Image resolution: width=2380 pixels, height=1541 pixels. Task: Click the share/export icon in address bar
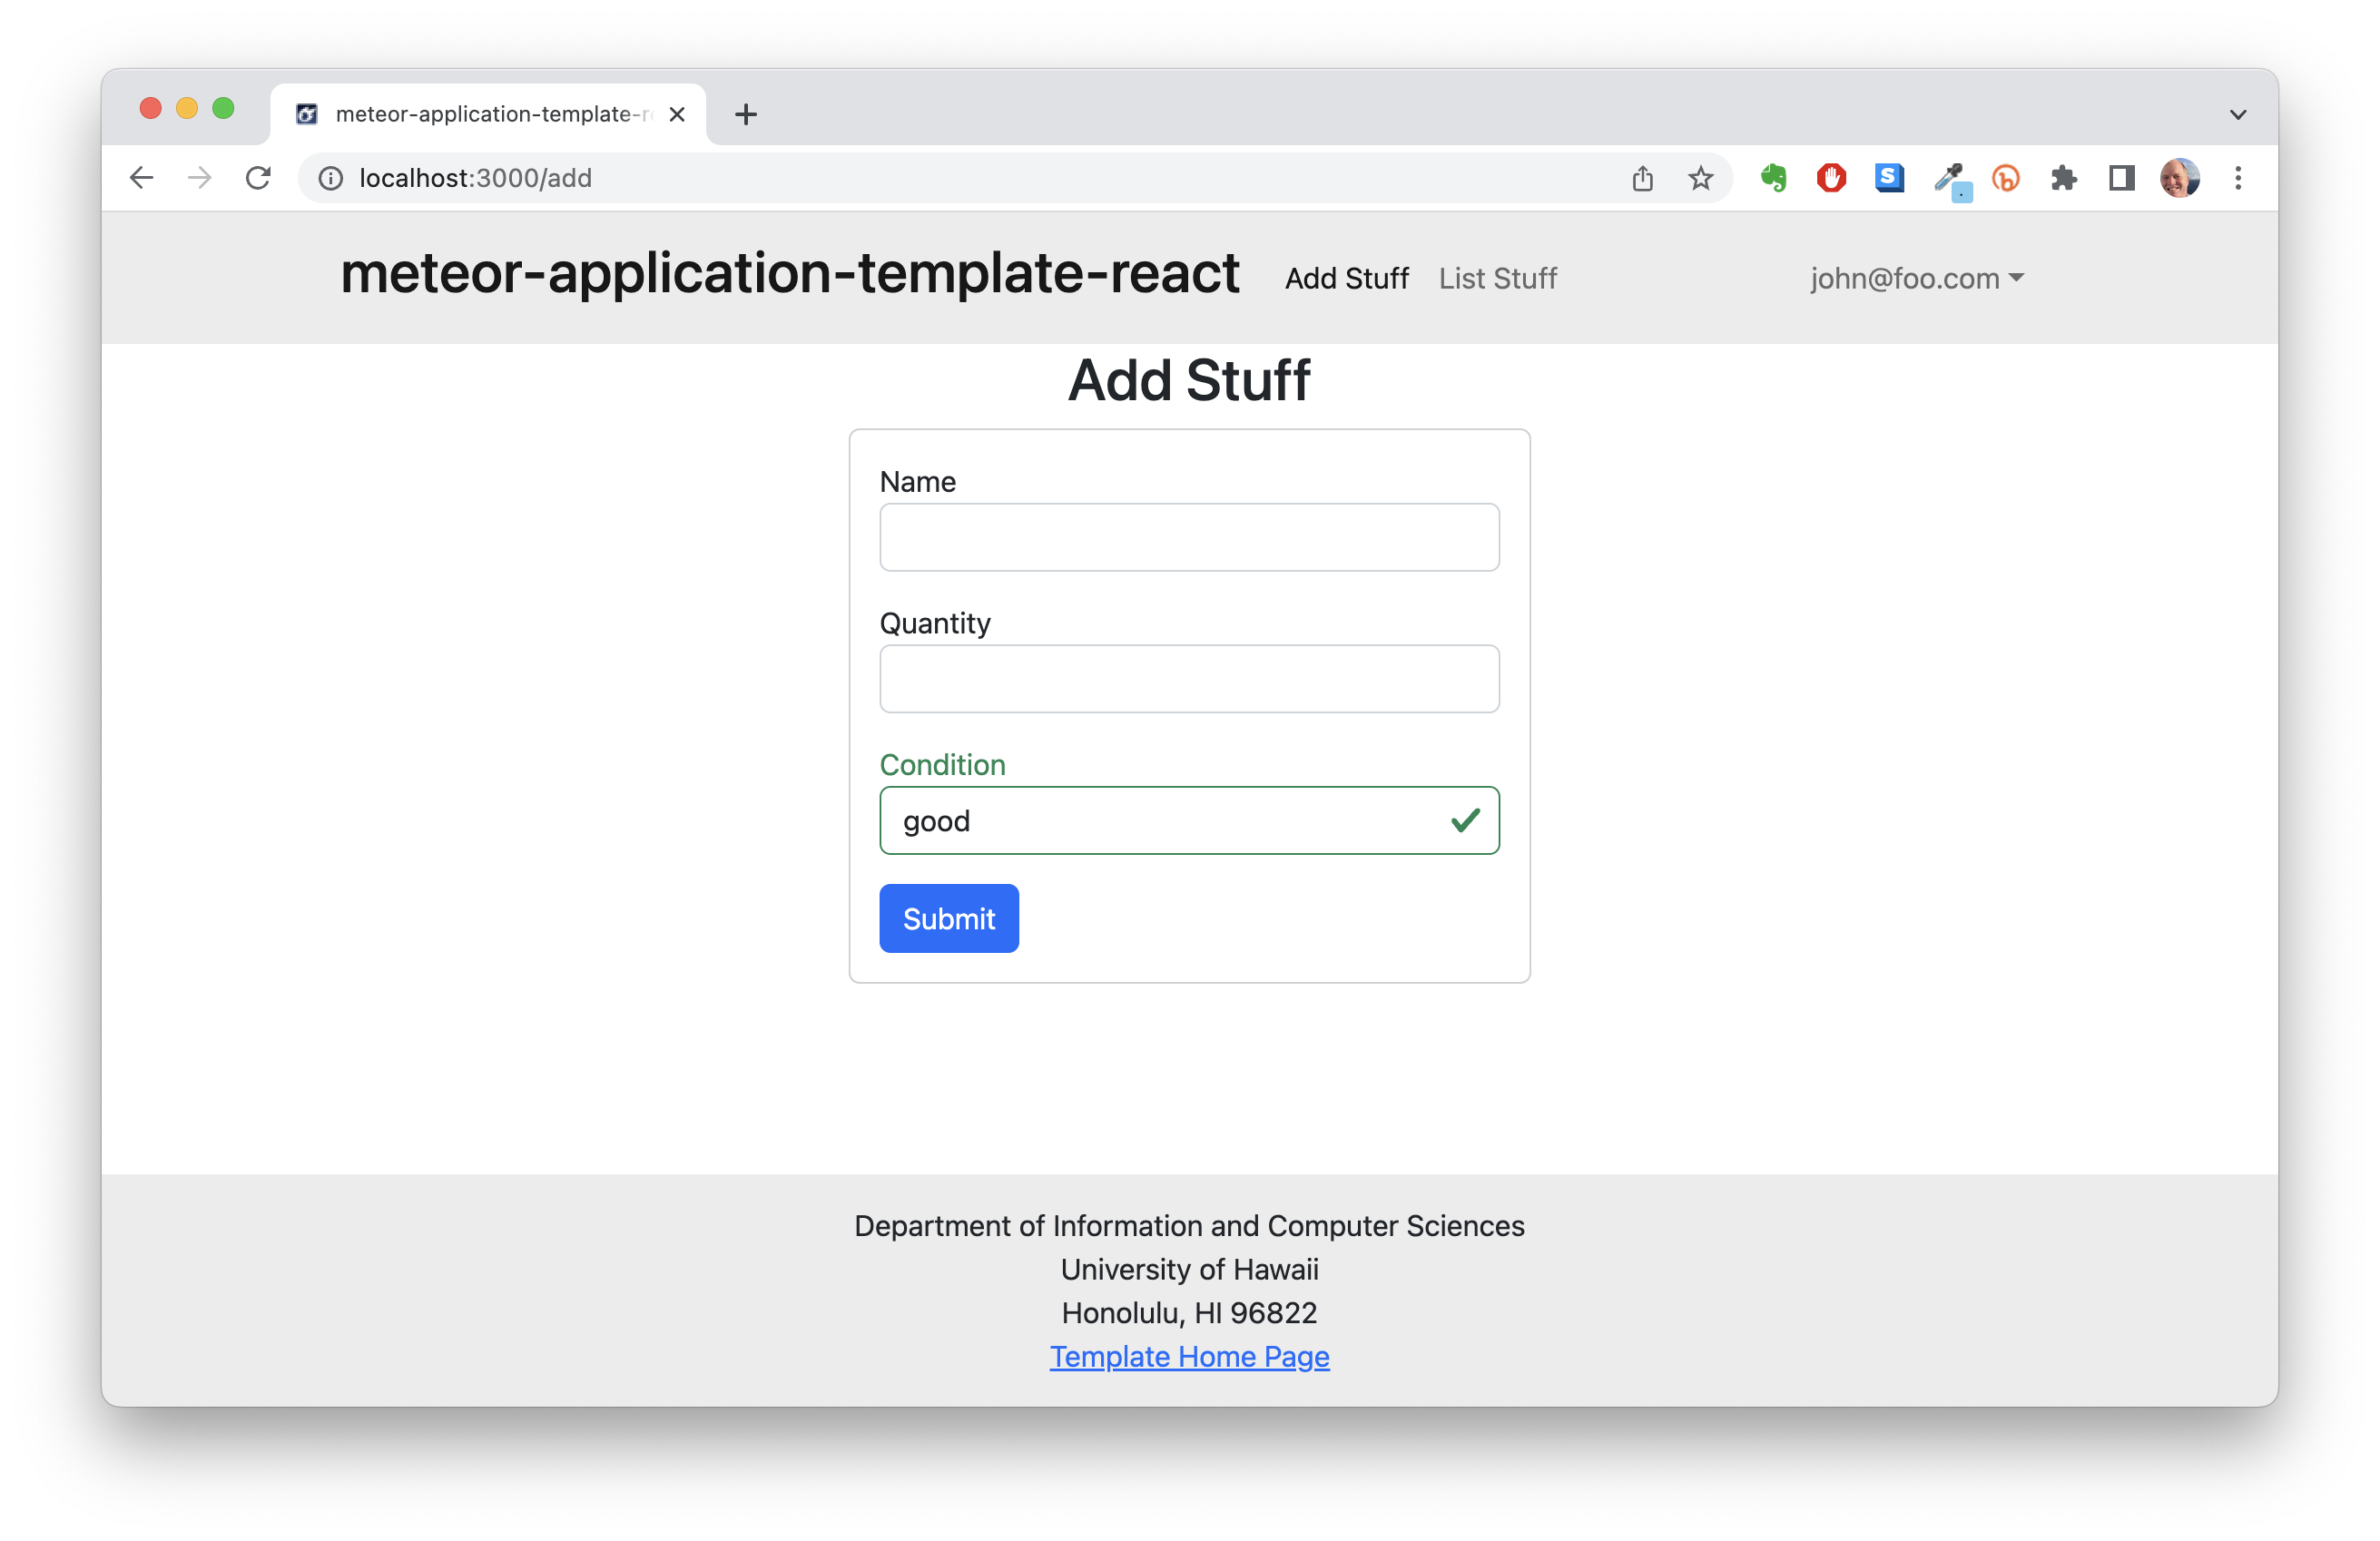point(1641,177)
